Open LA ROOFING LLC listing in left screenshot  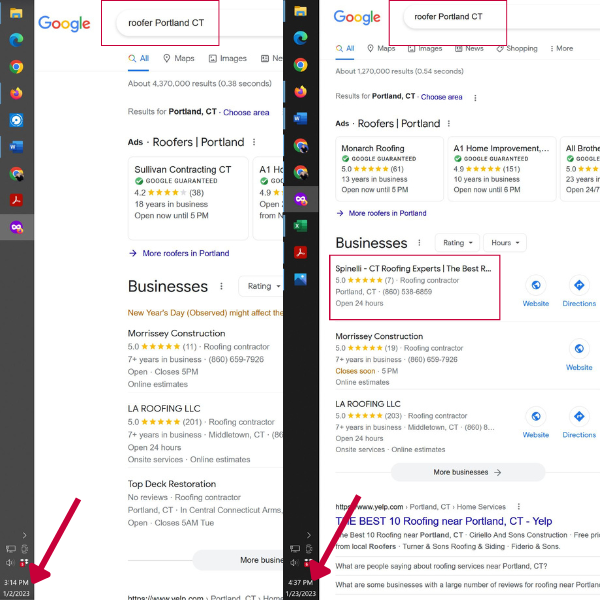(x=164, y=409)
